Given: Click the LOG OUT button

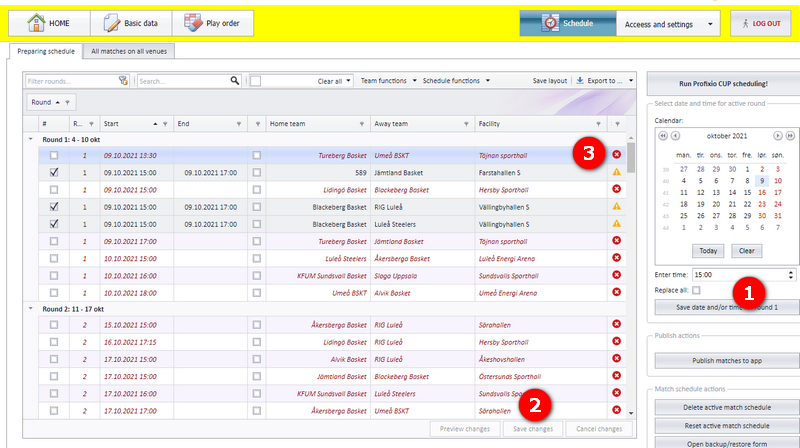Looking at the screenshot, I should 761,23.
